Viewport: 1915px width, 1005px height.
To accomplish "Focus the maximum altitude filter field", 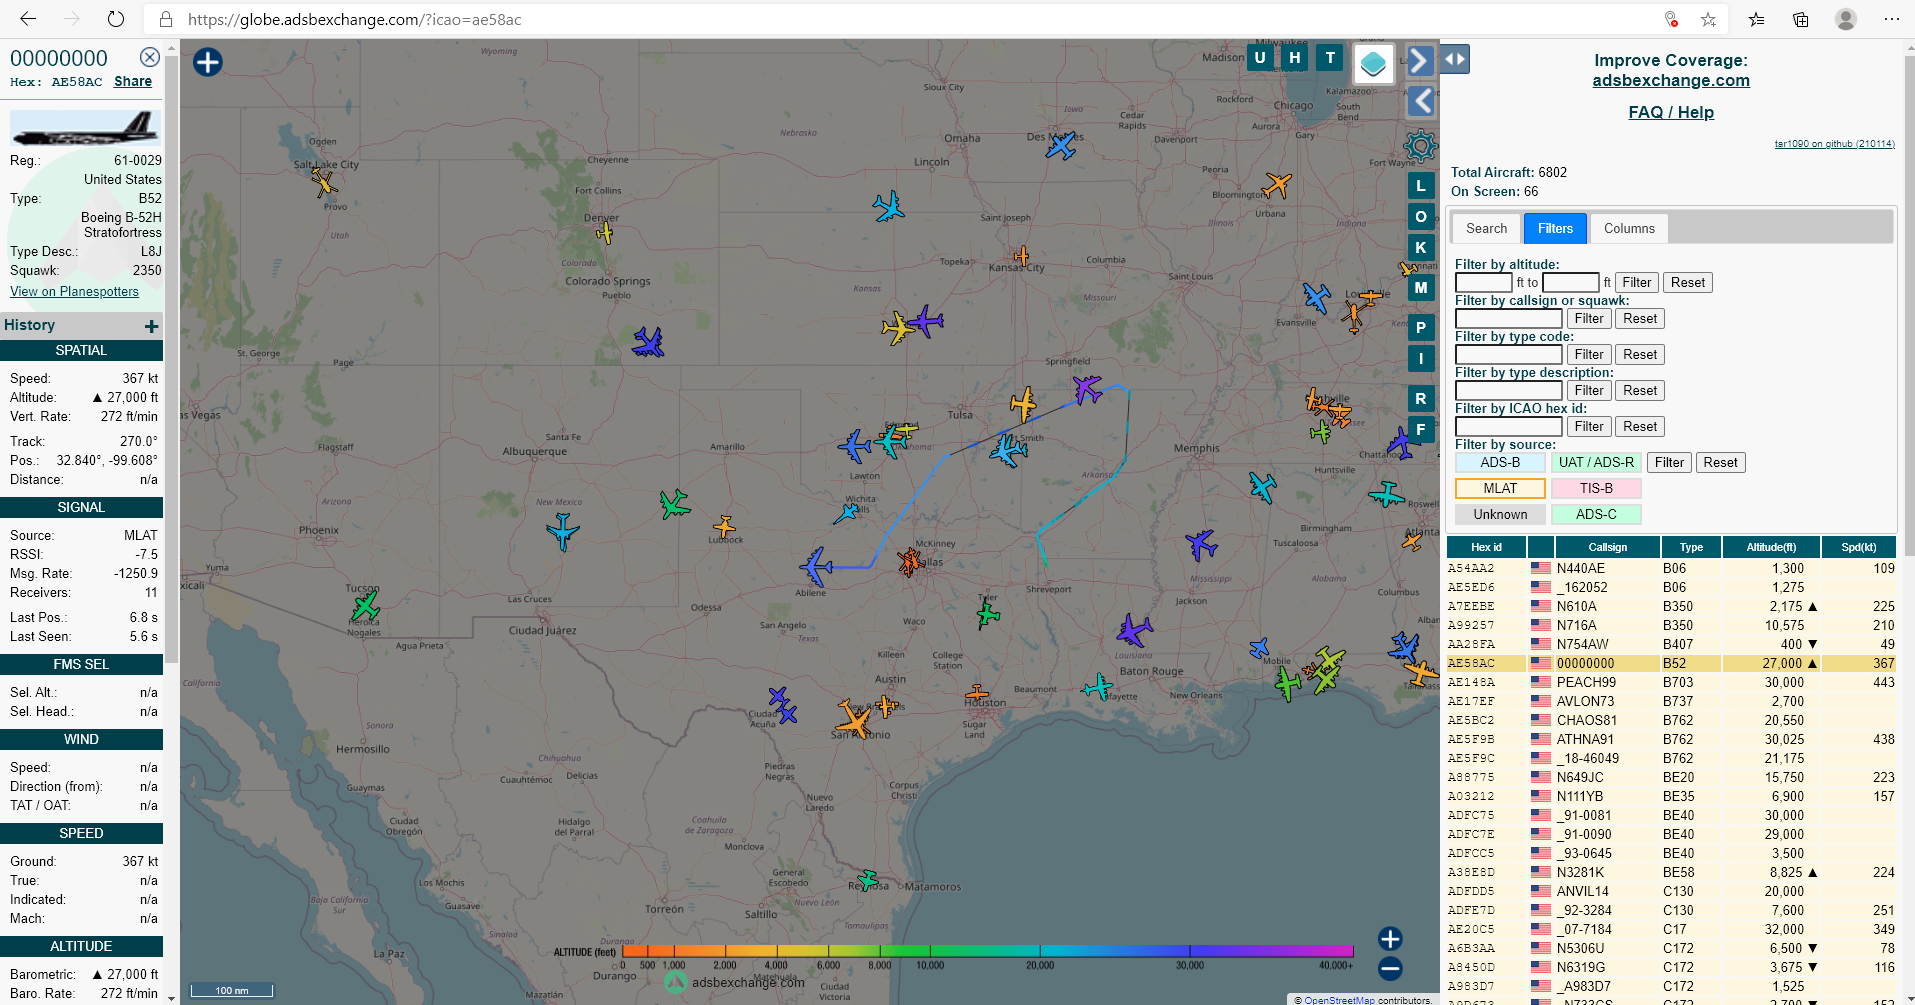I will pyautogui.click(x=1571, y=283).
